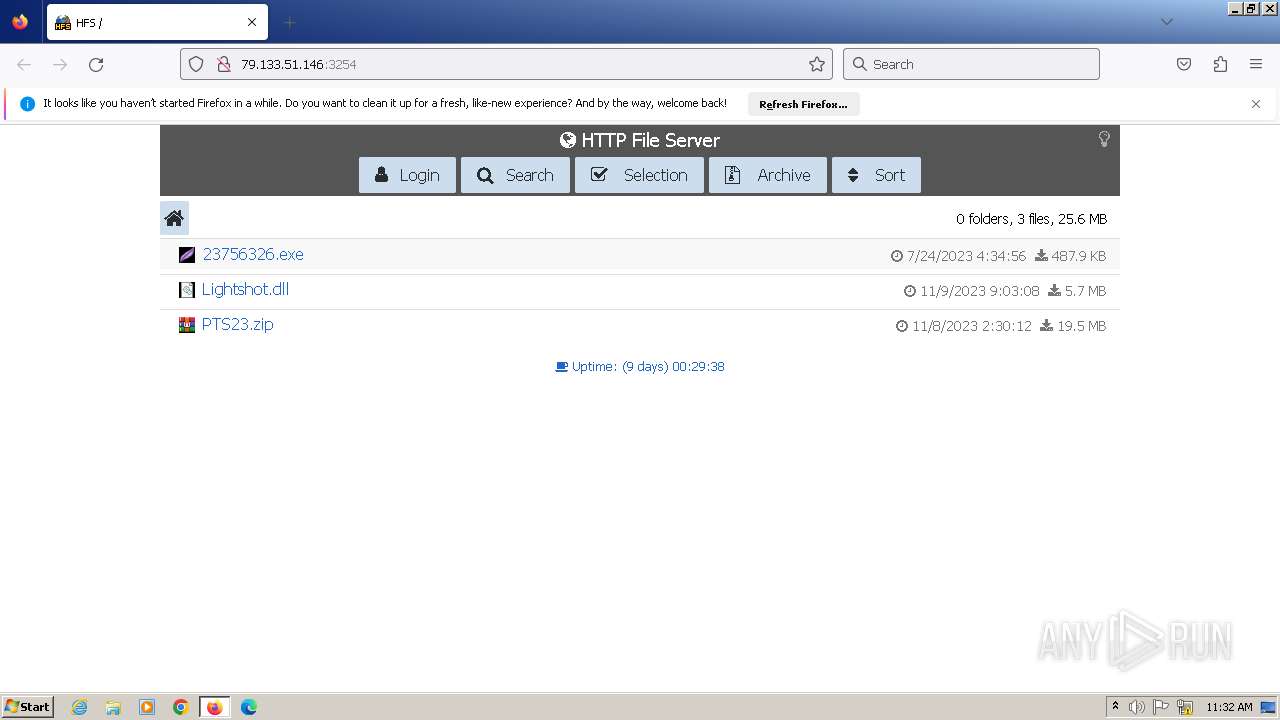Show hidden system tray icons

point(1115,707)
